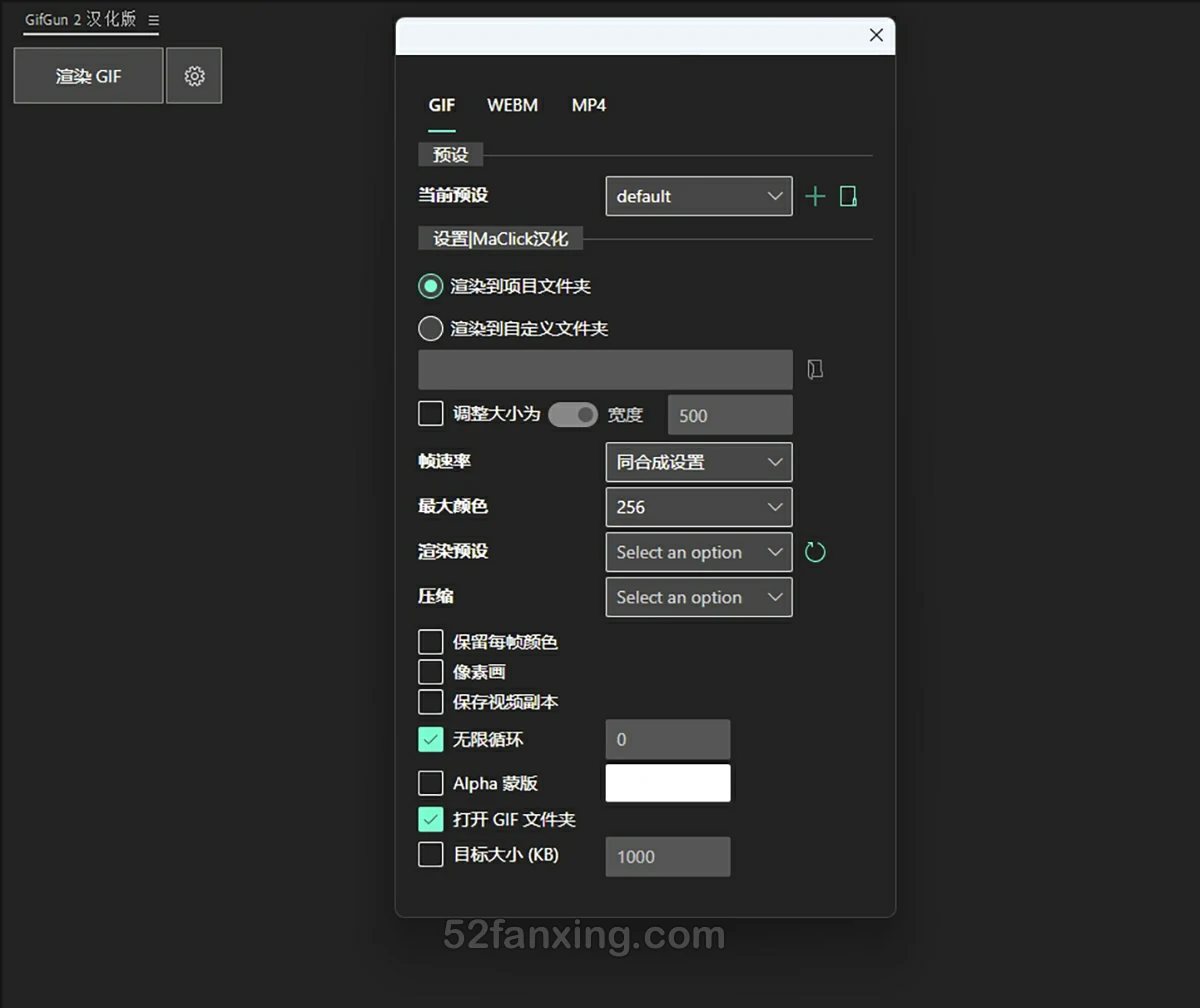Select 渲染到自定义文件夹 radio button
1200x1008 pixels.
430,328
